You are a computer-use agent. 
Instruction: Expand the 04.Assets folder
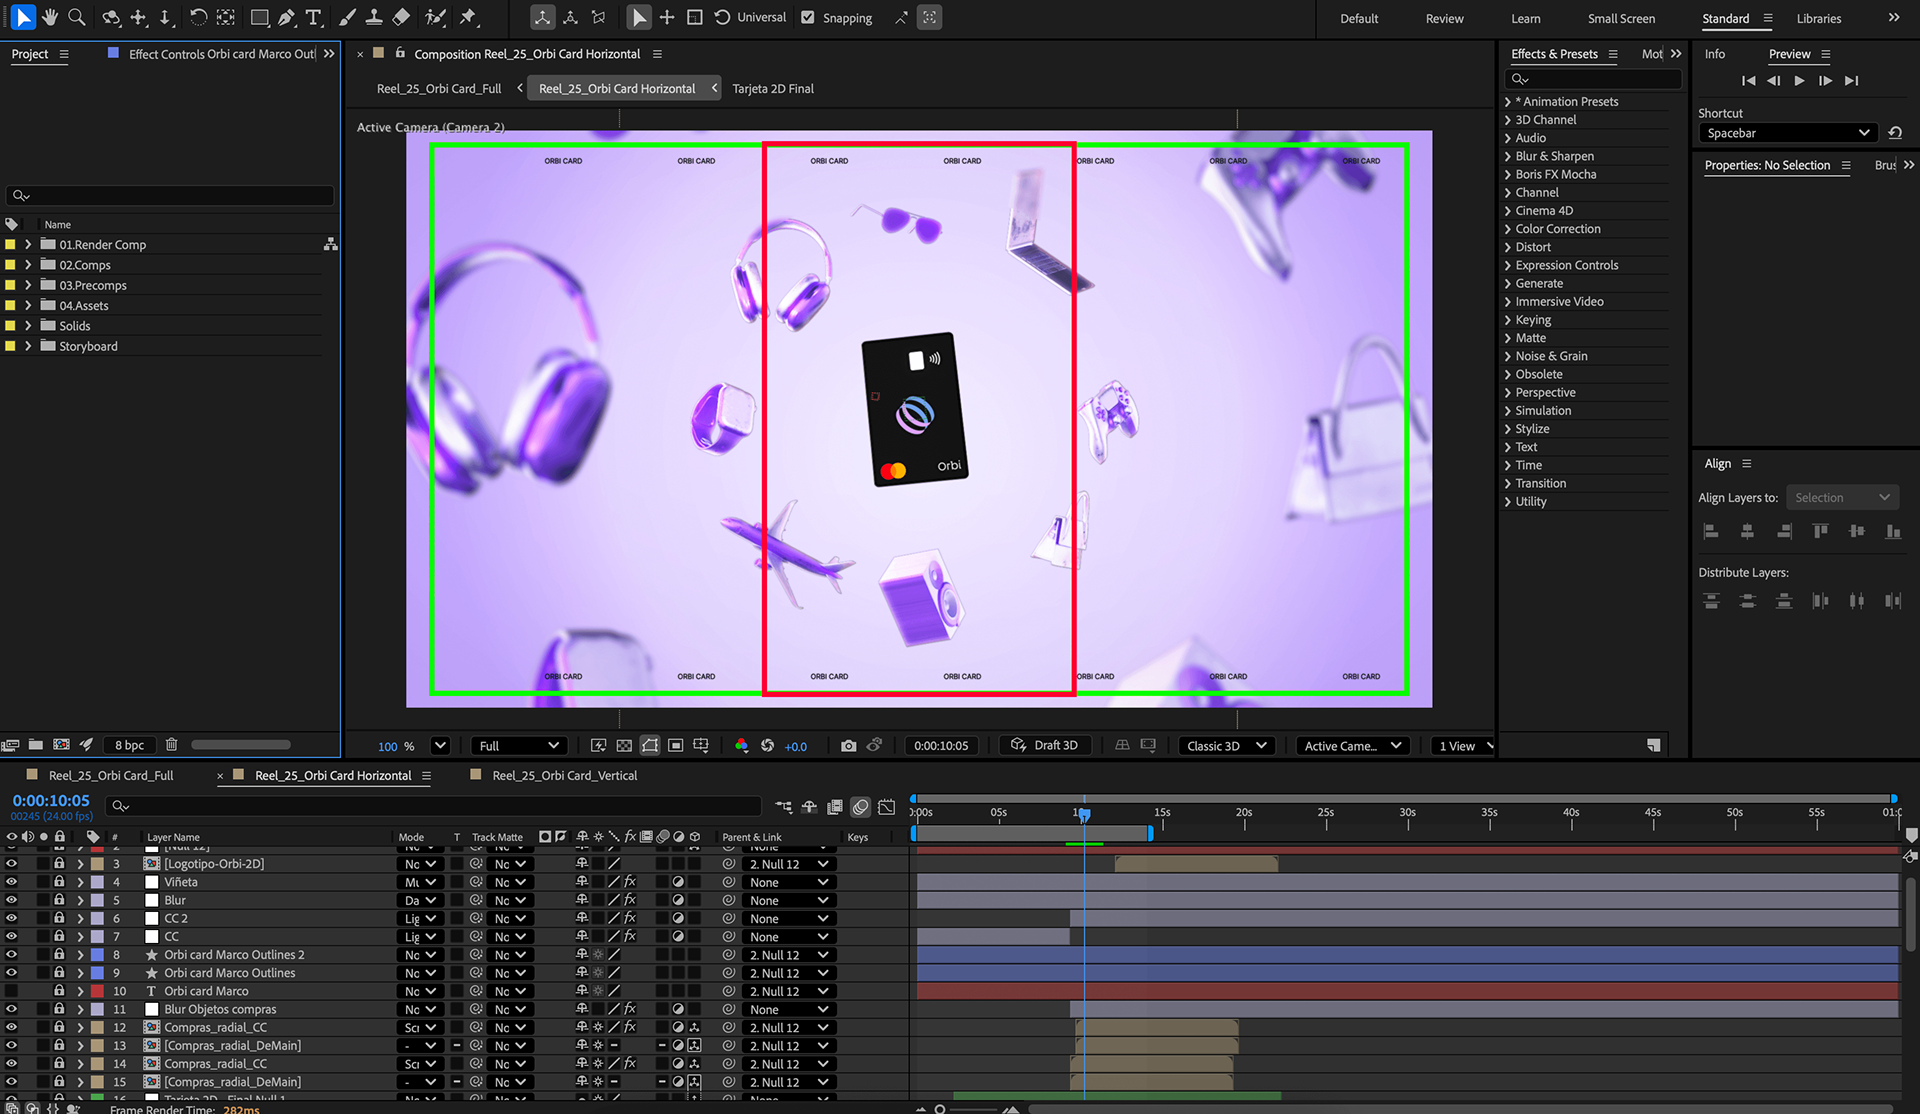(28, 306)
